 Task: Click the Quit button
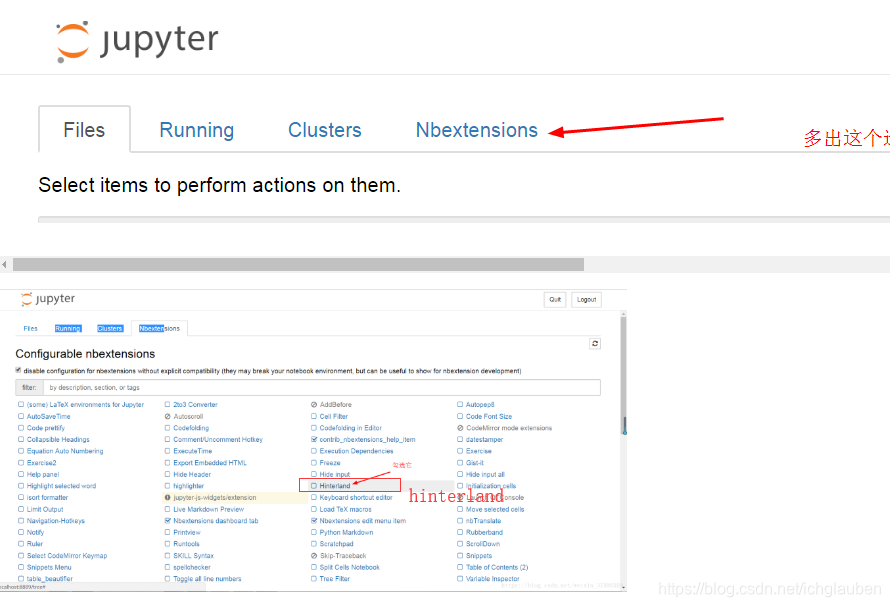tap(555, 299)
